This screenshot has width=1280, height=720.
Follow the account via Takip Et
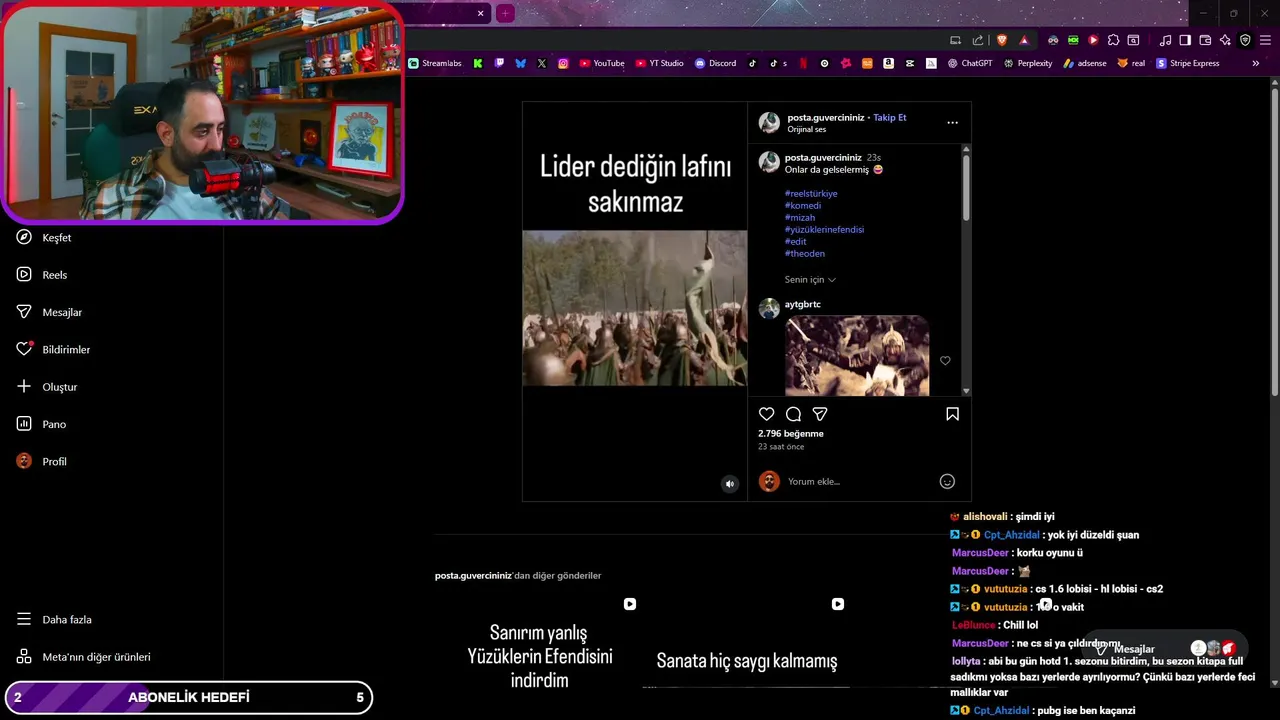point(889,117)
